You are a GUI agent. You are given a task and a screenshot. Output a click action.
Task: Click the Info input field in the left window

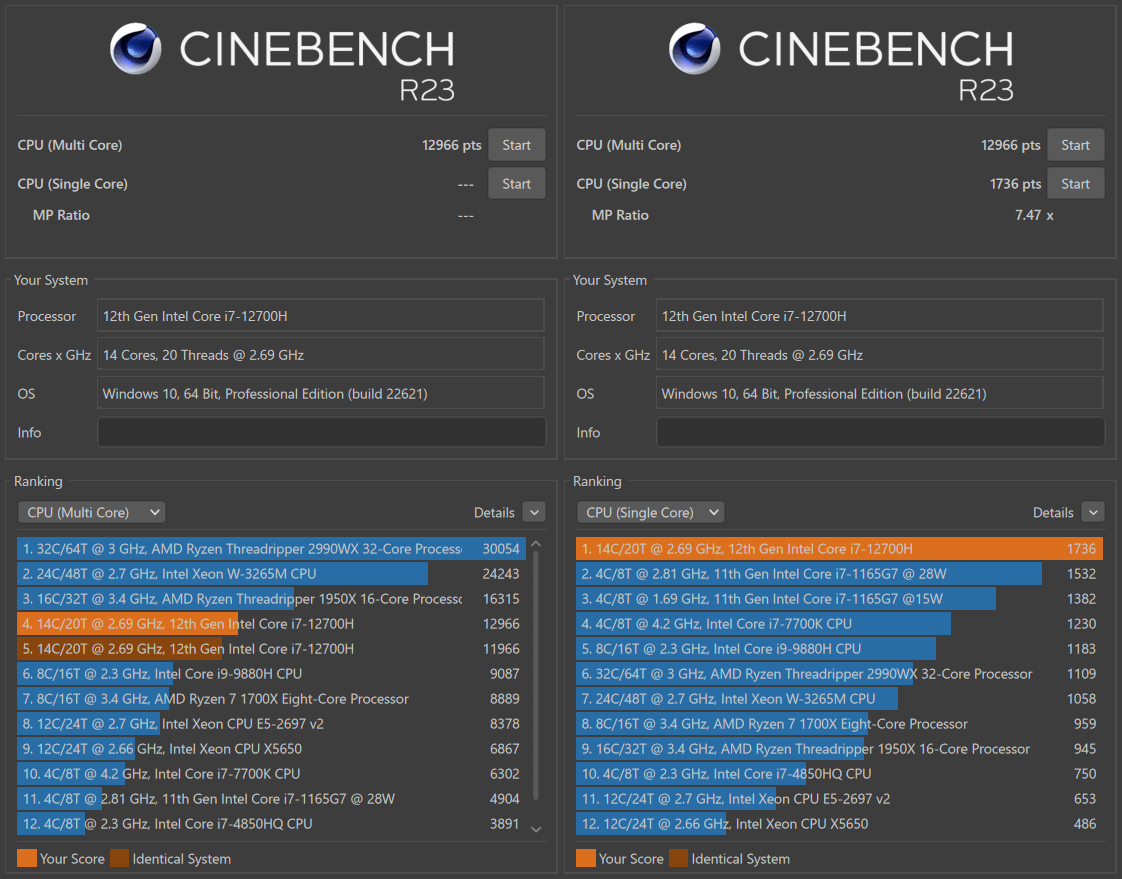(321, 432)
